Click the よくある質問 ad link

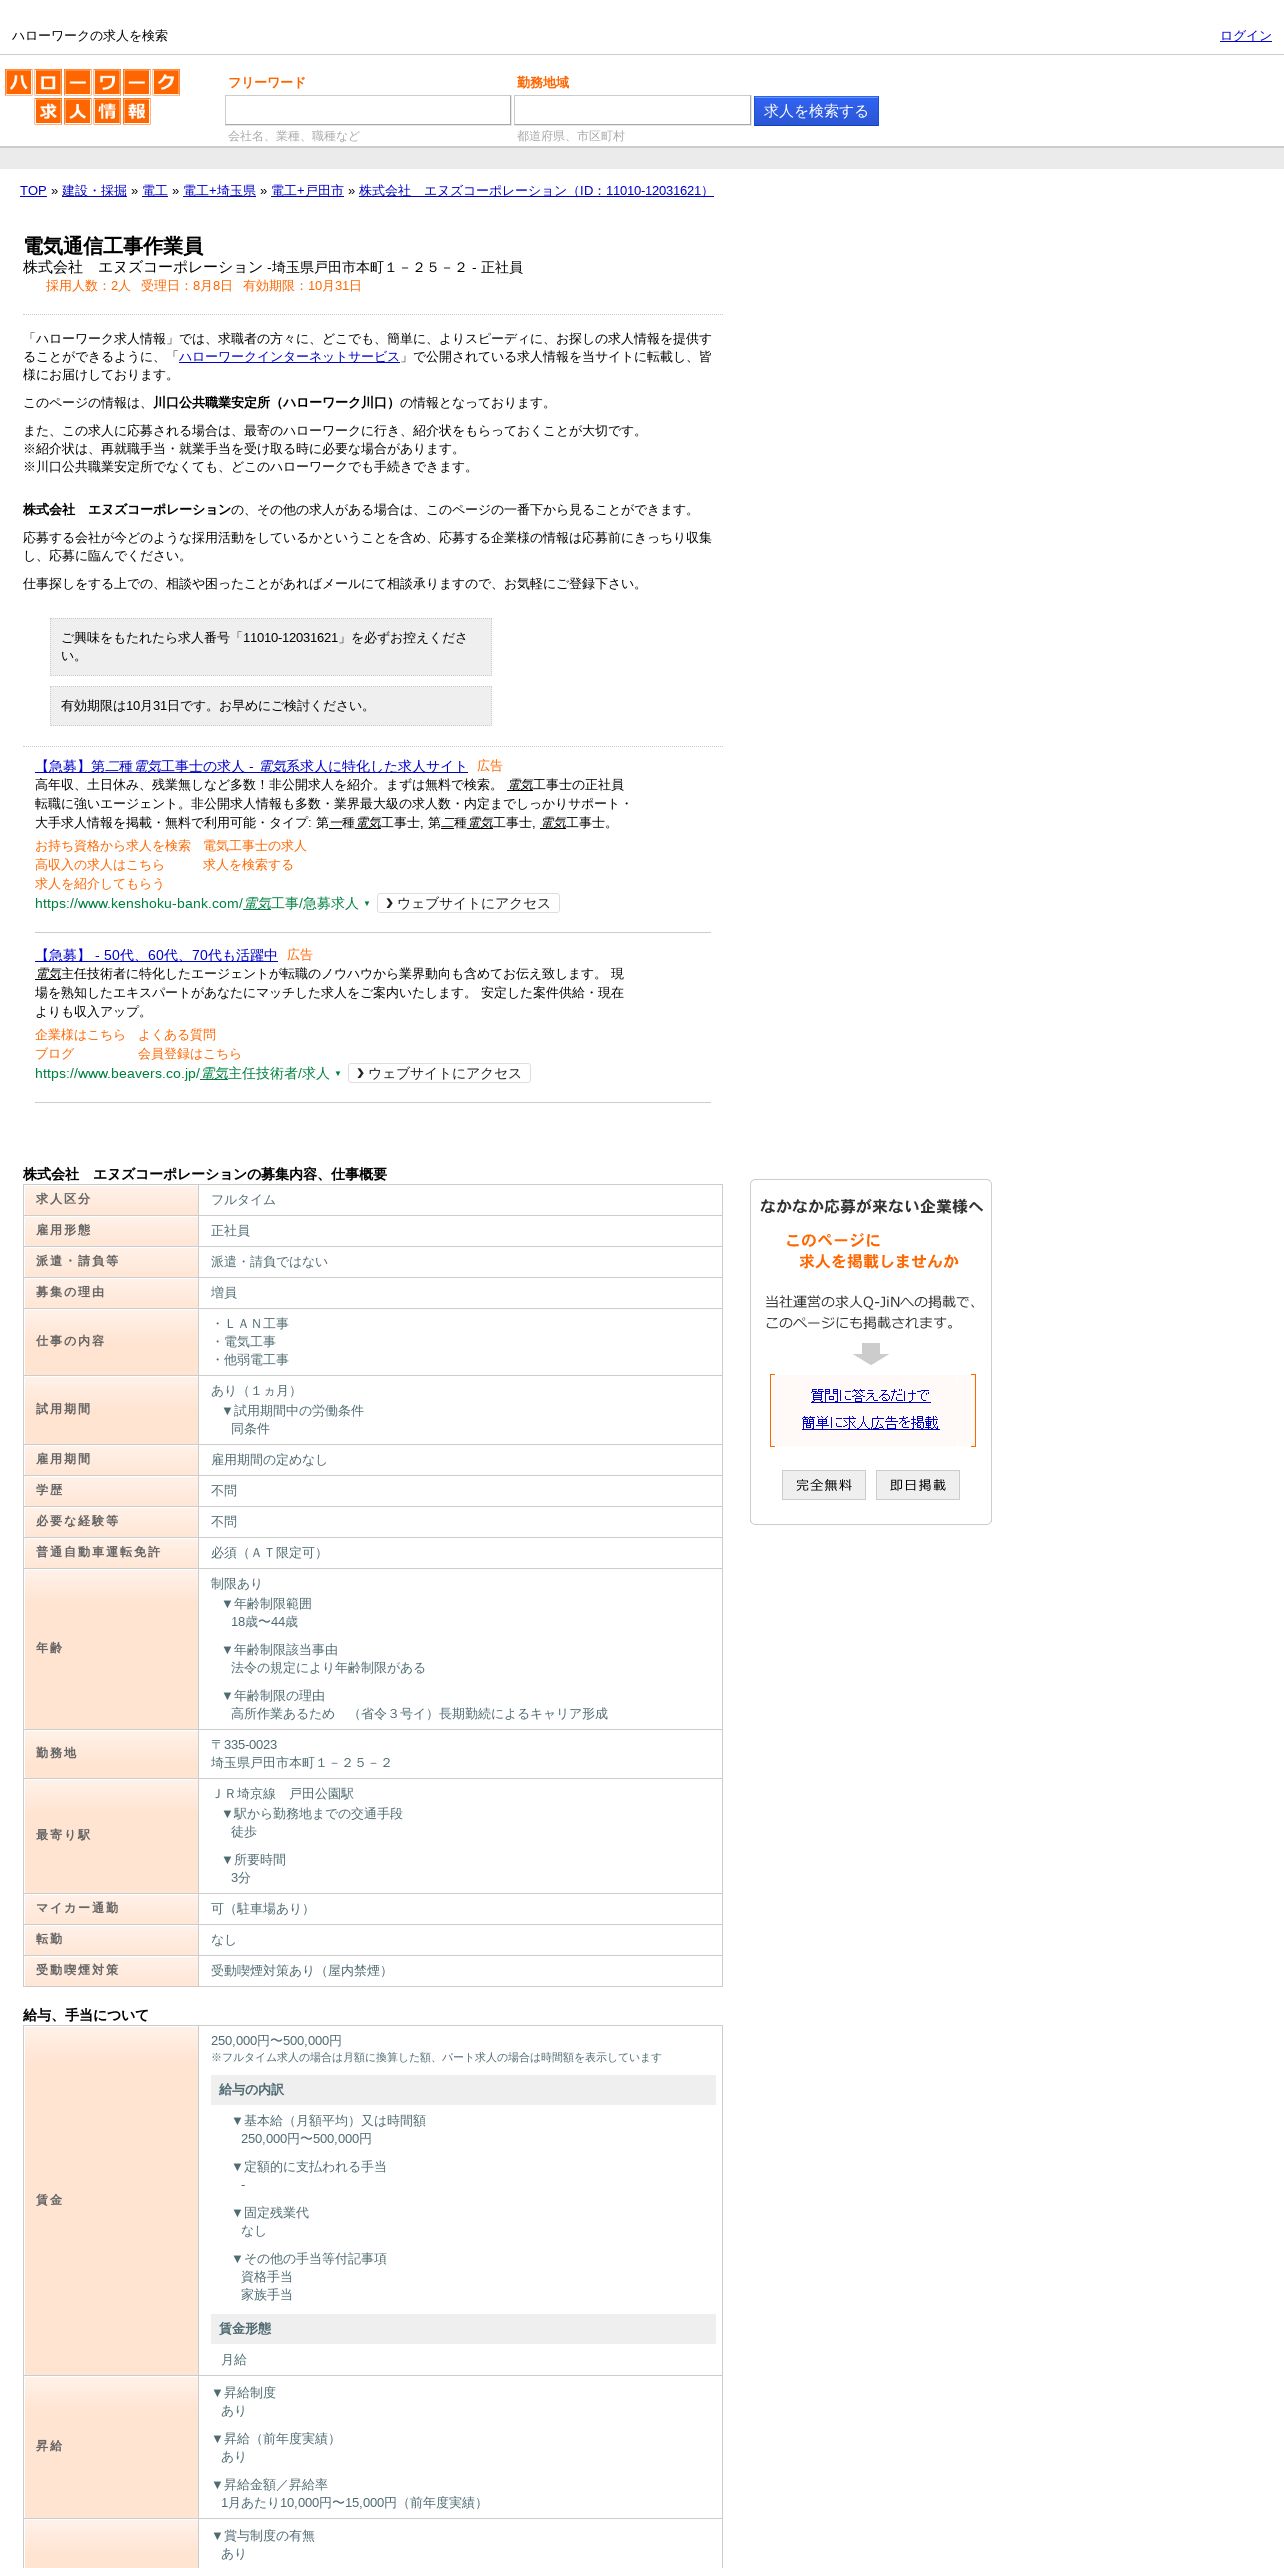pos(177,1035)
